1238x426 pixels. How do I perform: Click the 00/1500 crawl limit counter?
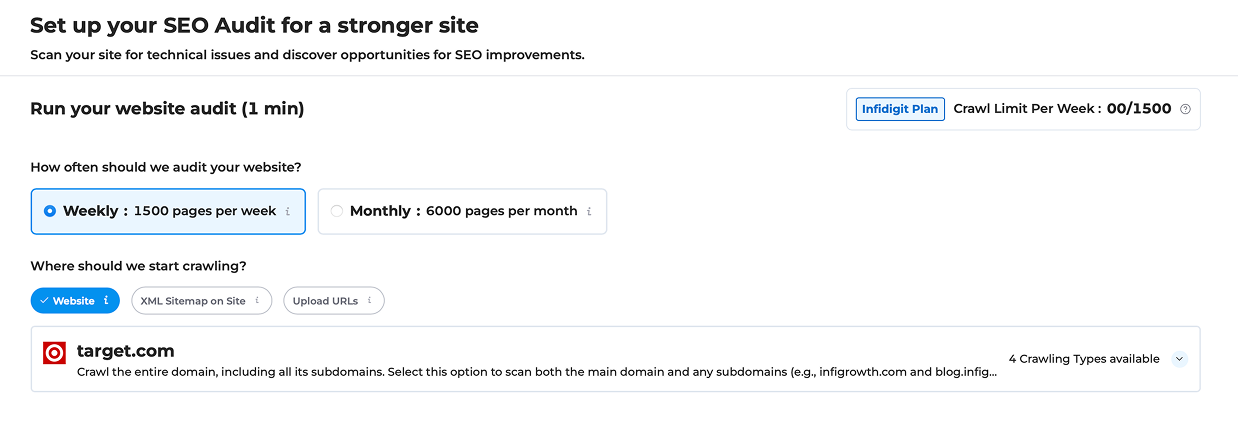[1138, 109]
